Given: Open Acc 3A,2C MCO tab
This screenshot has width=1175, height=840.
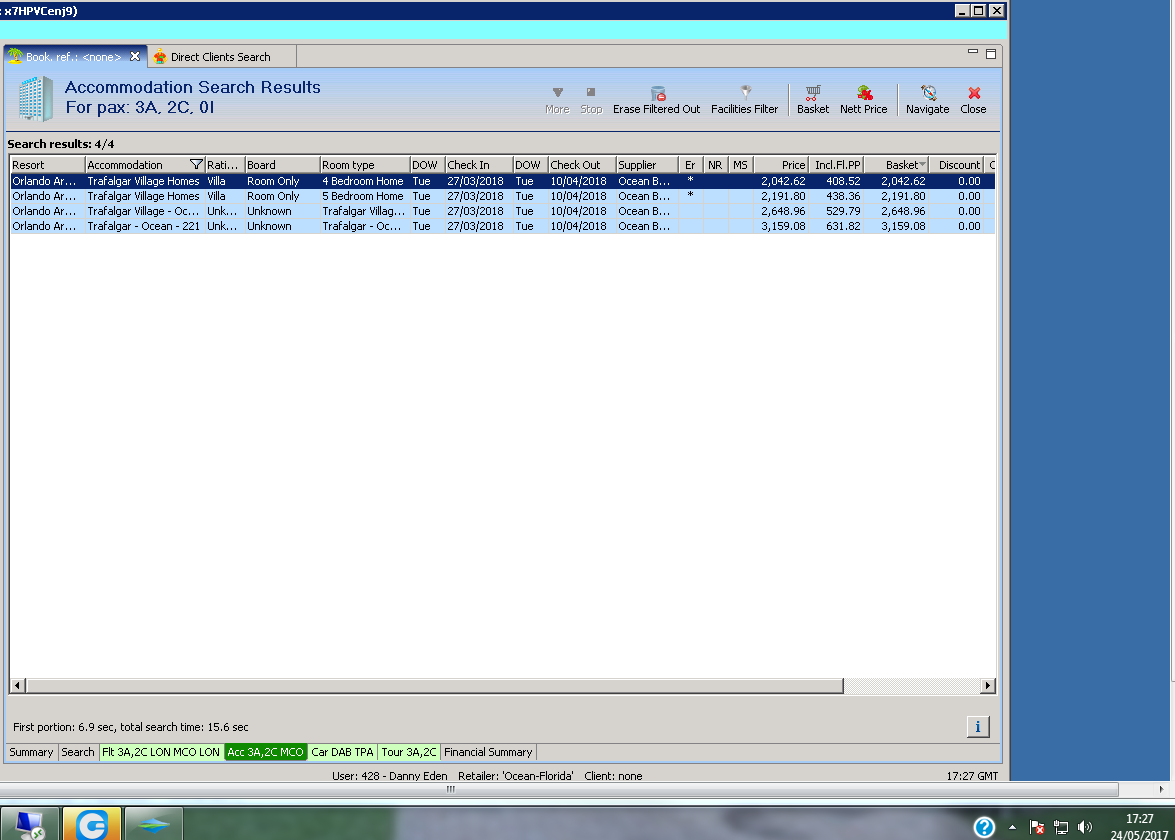Looking at the screenshot, I should (x=265, y=752).
